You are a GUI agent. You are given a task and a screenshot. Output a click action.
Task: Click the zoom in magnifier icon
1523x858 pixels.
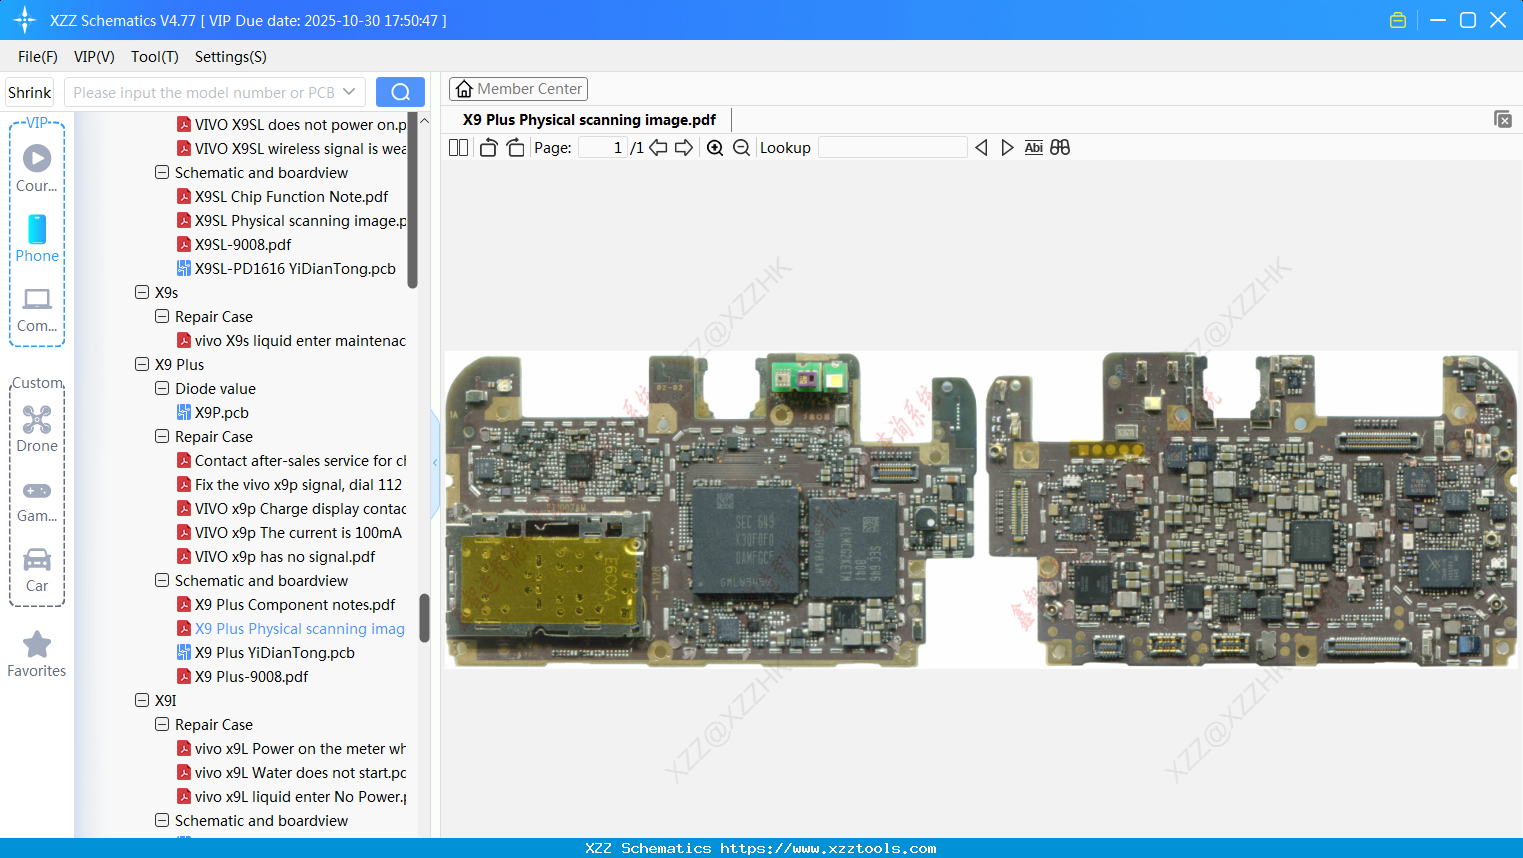coord(715,148)
